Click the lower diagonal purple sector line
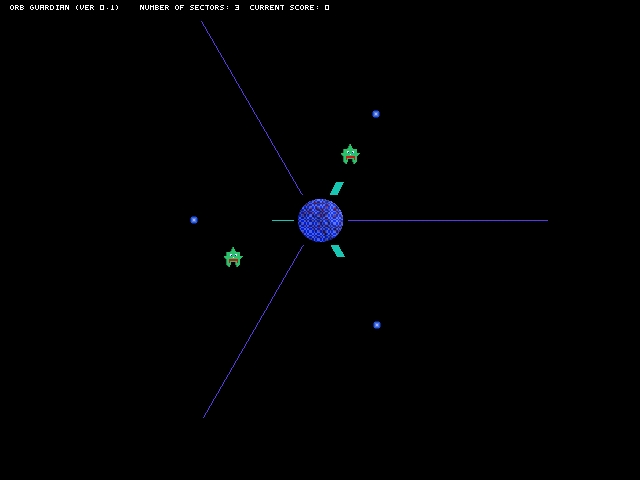This screenshot has height=480, width=640. click(253, 331)
